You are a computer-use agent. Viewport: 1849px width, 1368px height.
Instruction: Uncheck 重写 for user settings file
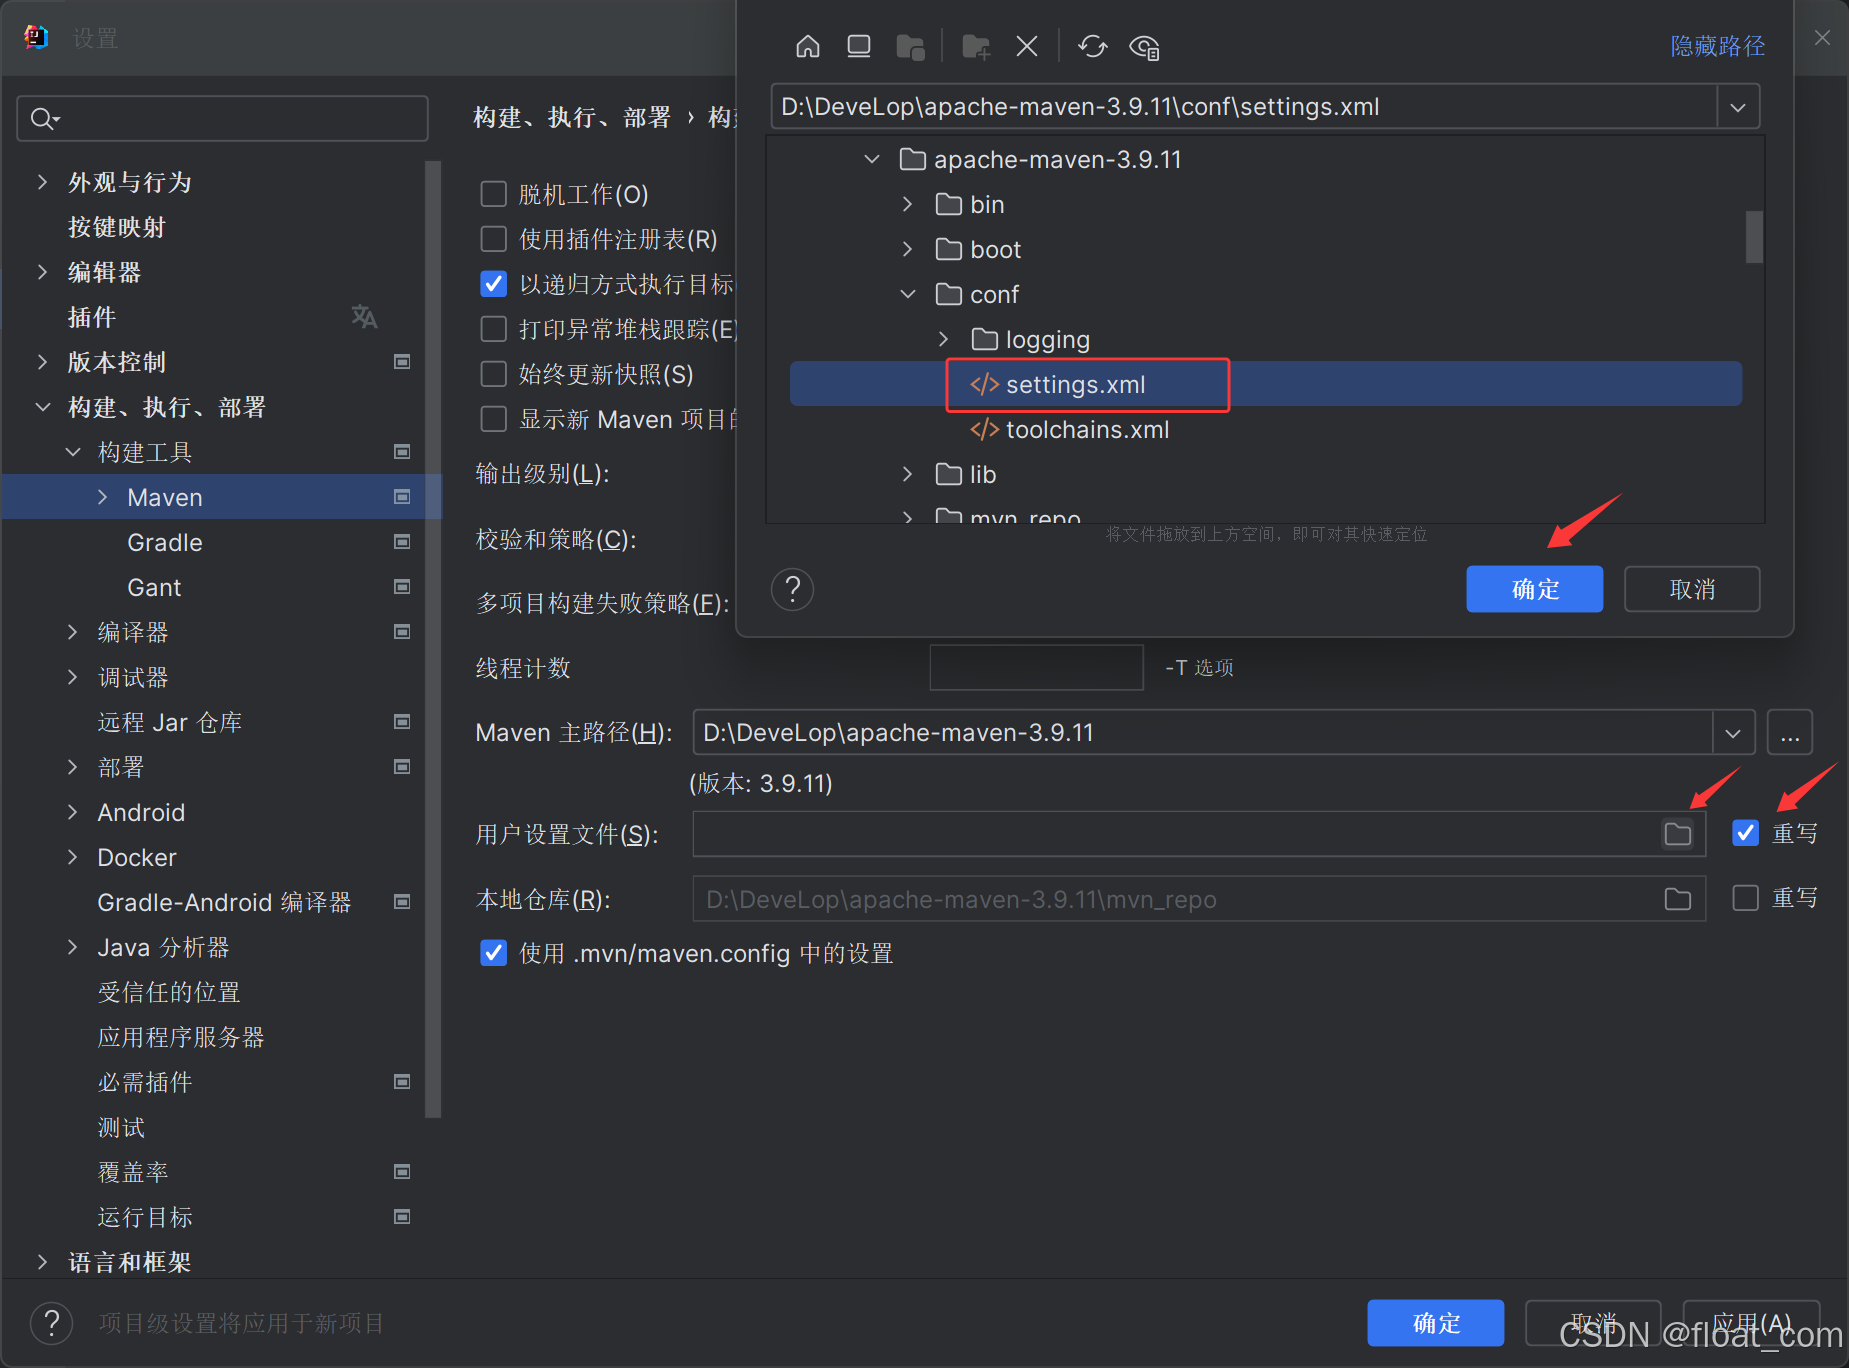pos(1745,833)
